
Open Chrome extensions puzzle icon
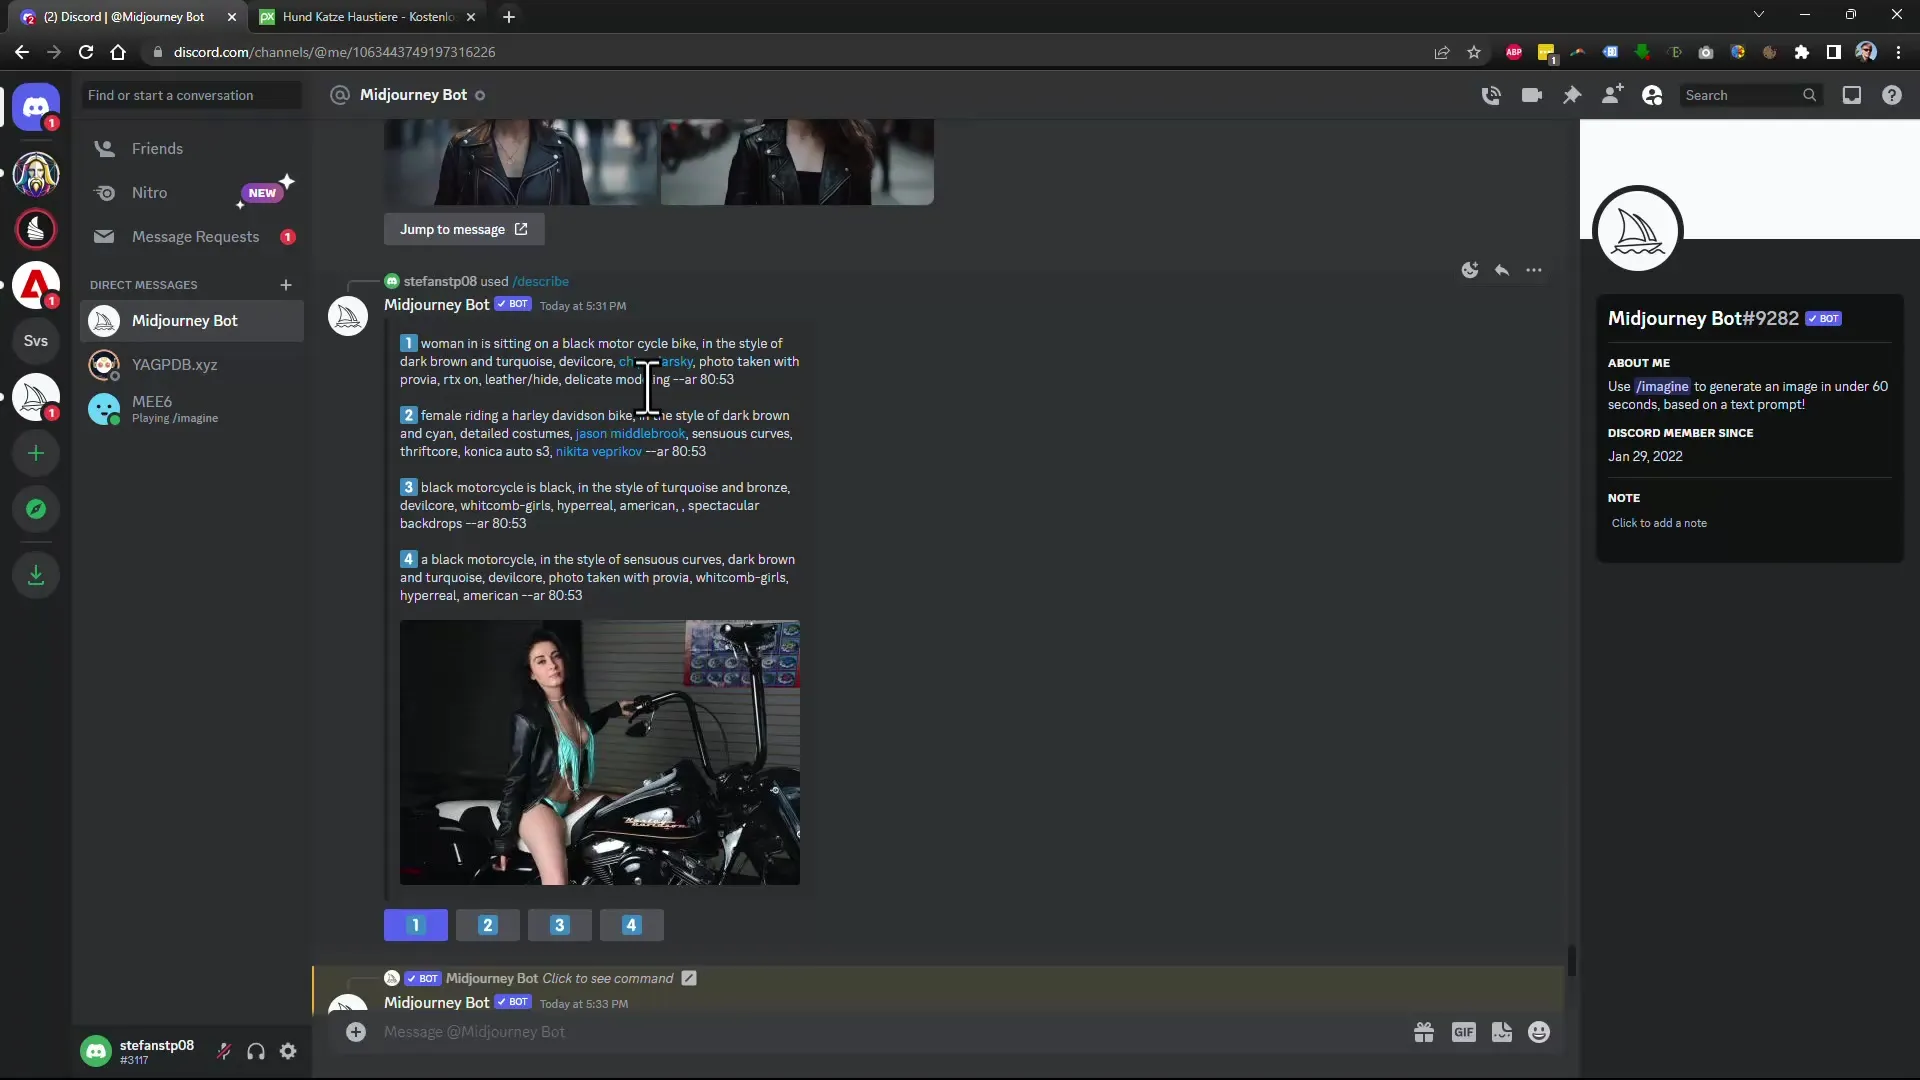click(1802, 52)
